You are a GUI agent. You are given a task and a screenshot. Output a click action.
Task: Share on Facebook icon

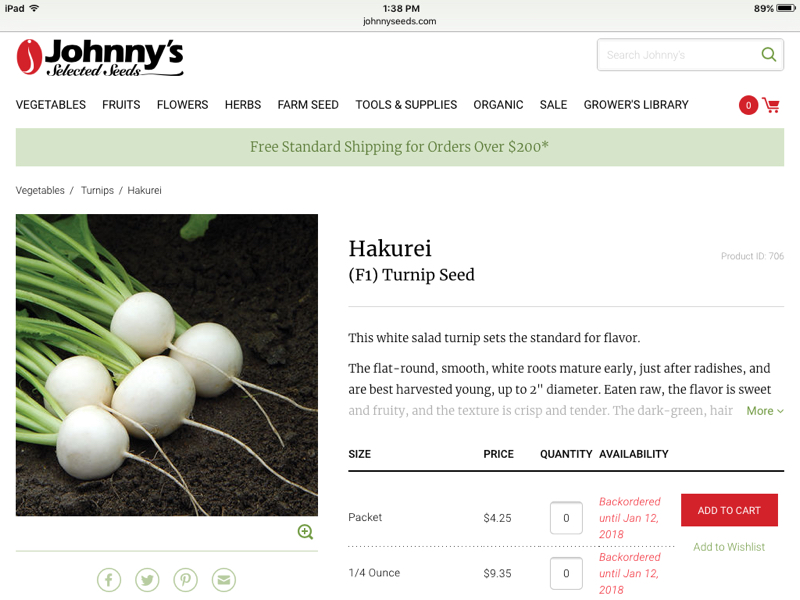click(x=109, y=580)
